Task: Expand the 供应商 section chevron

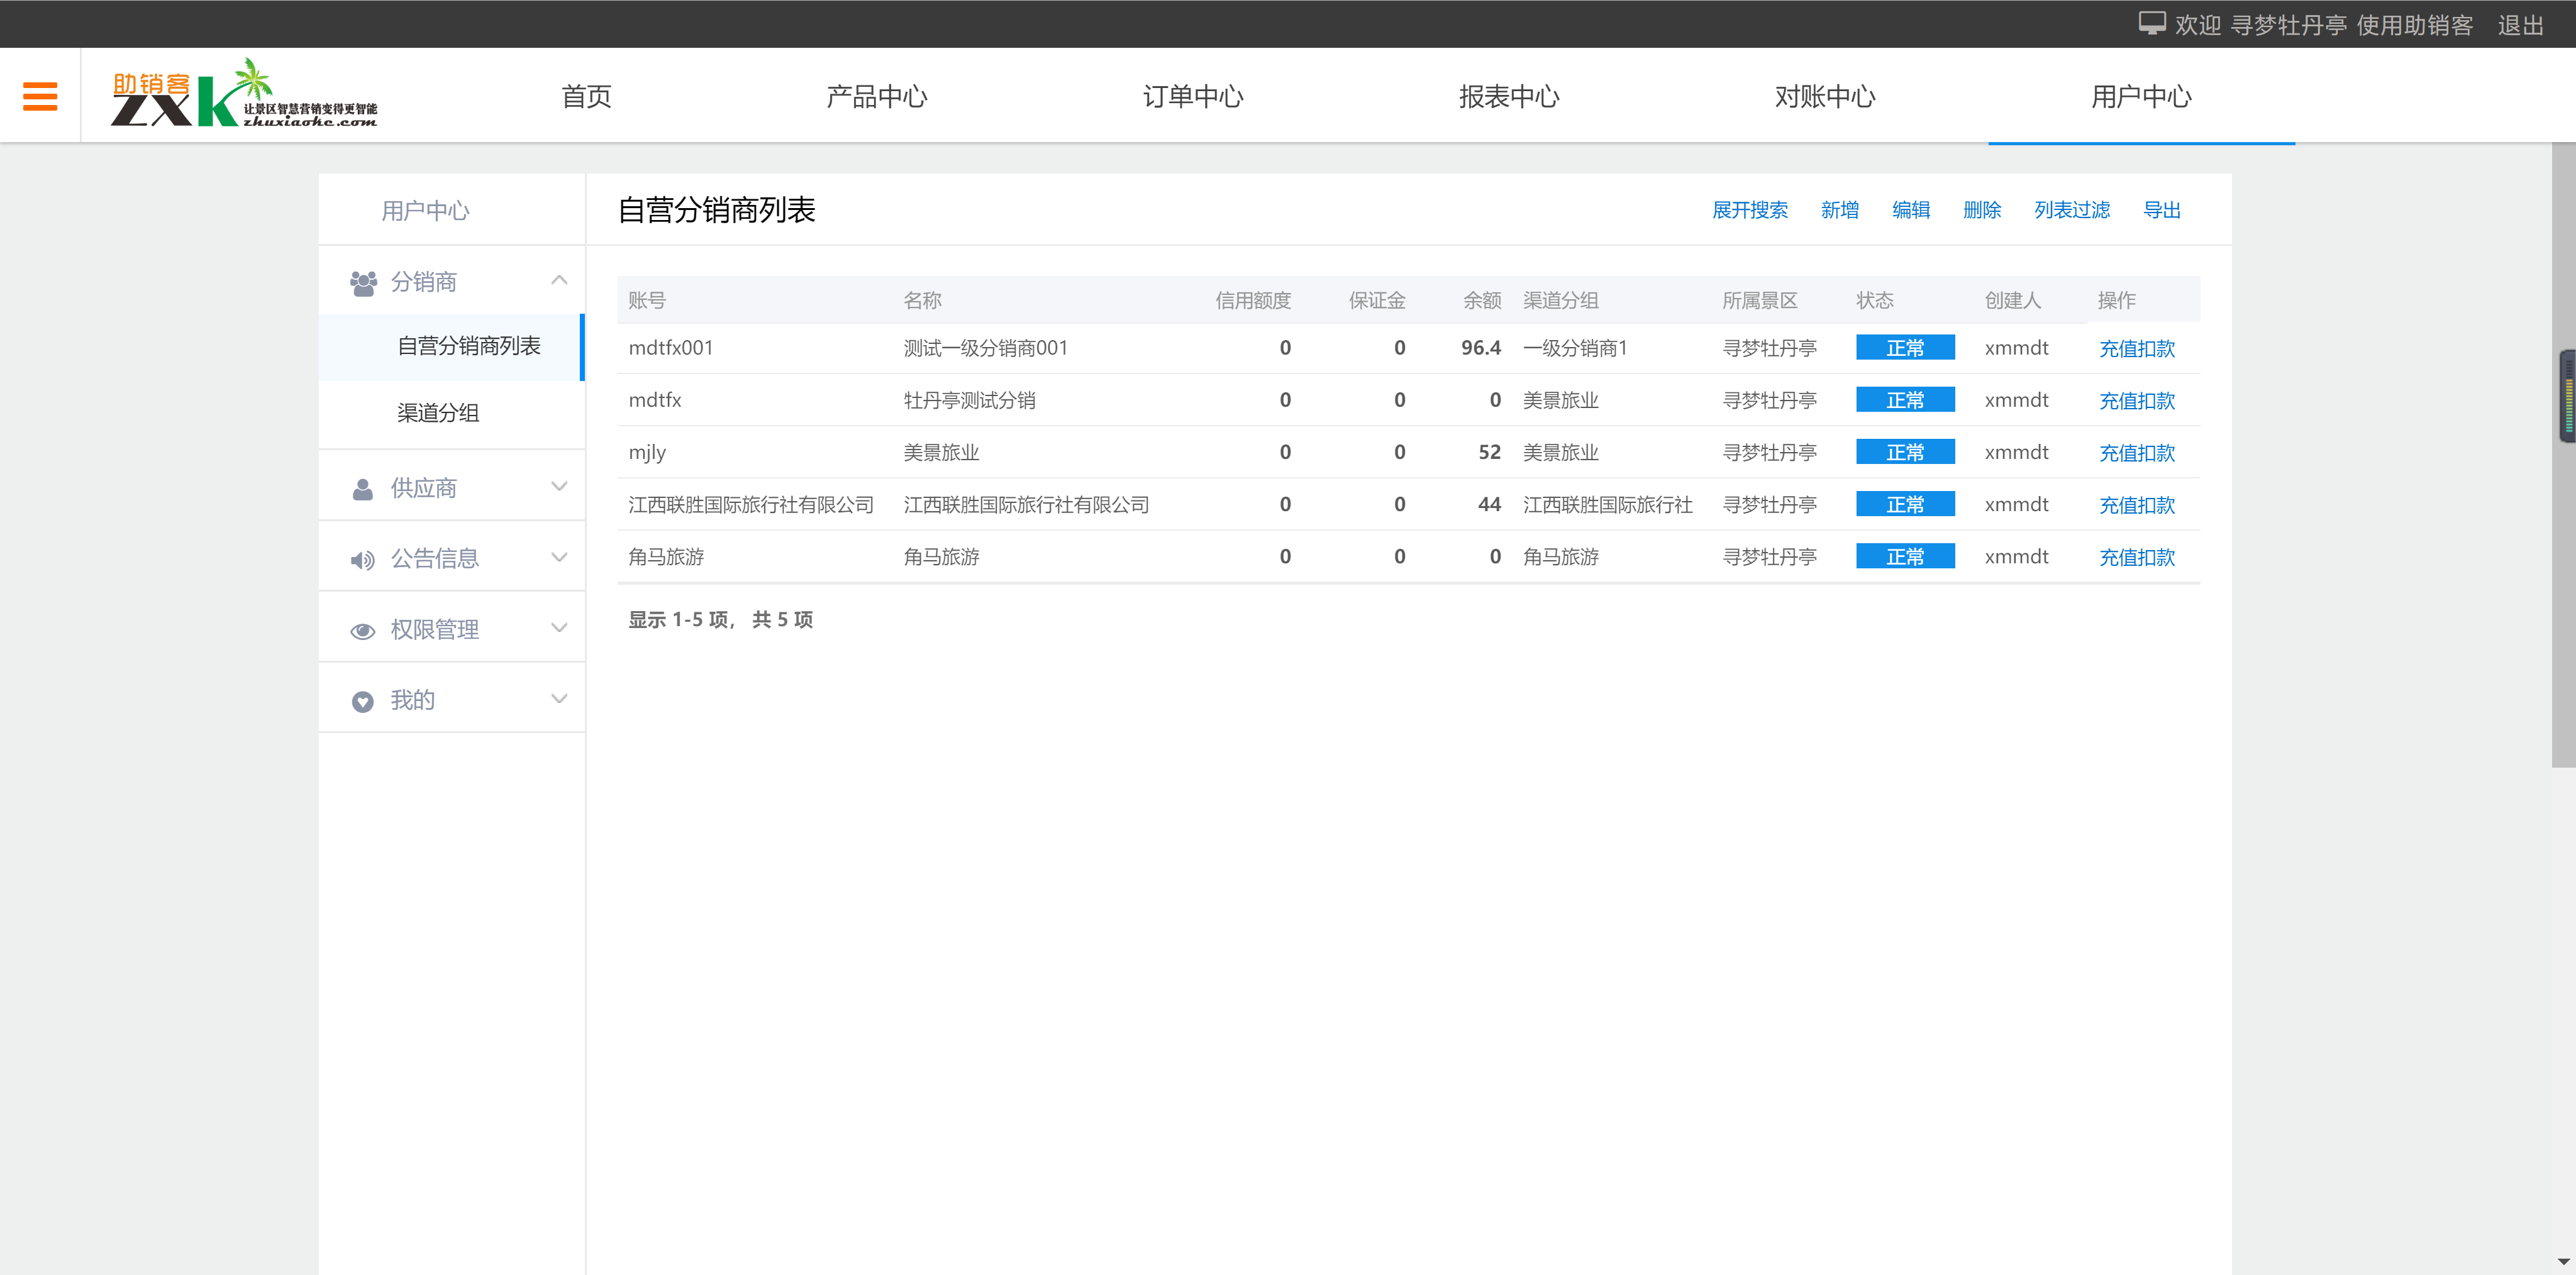Action: (x=559, y=487)
